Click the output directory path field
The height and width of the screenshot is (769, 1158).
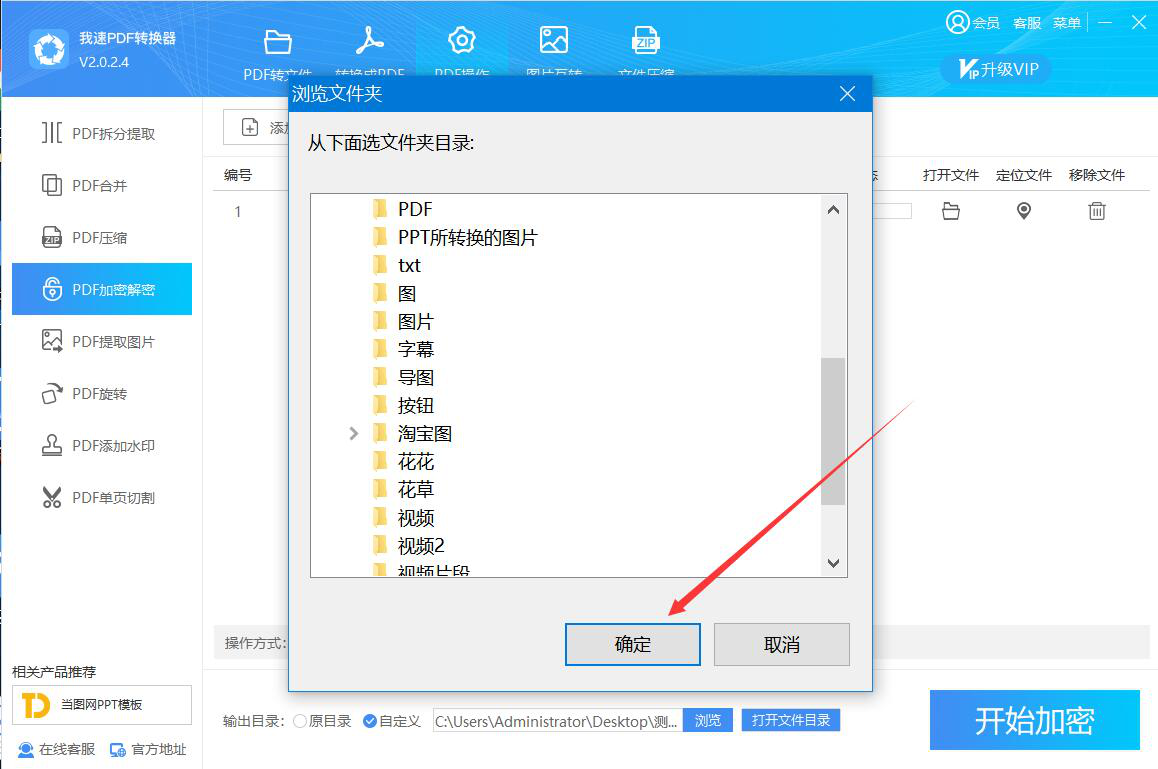(558, 721)
